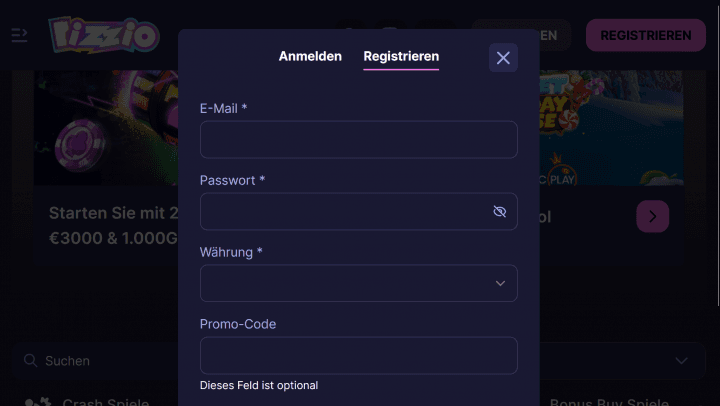Click the search magnifier icon beside Suchen
The width and height of the screenshot is (720, 406).
(x=30, y=360)
